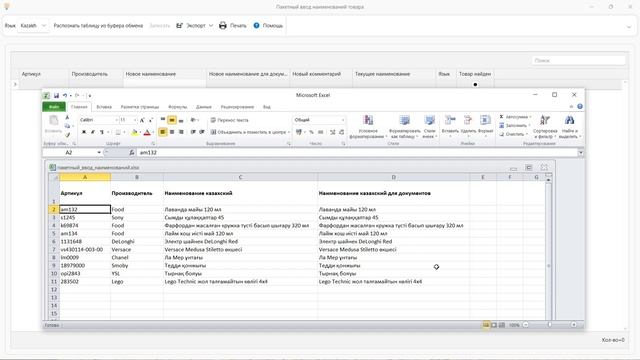Apply bold formatting in Excel ribbon
The height and width of the screenshot is (360, 640).
pos(84,132)
